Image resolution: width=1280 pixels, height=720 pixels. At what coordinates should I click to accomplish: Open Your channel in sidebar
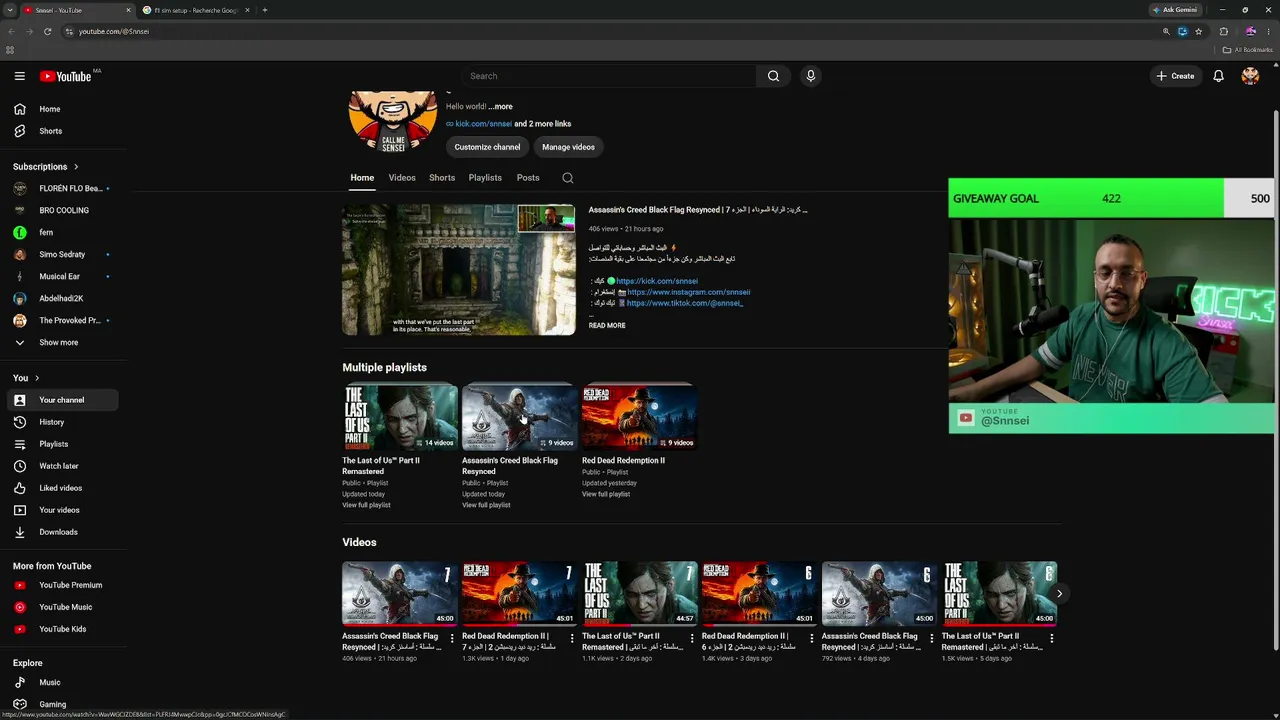tap(62, 400)
